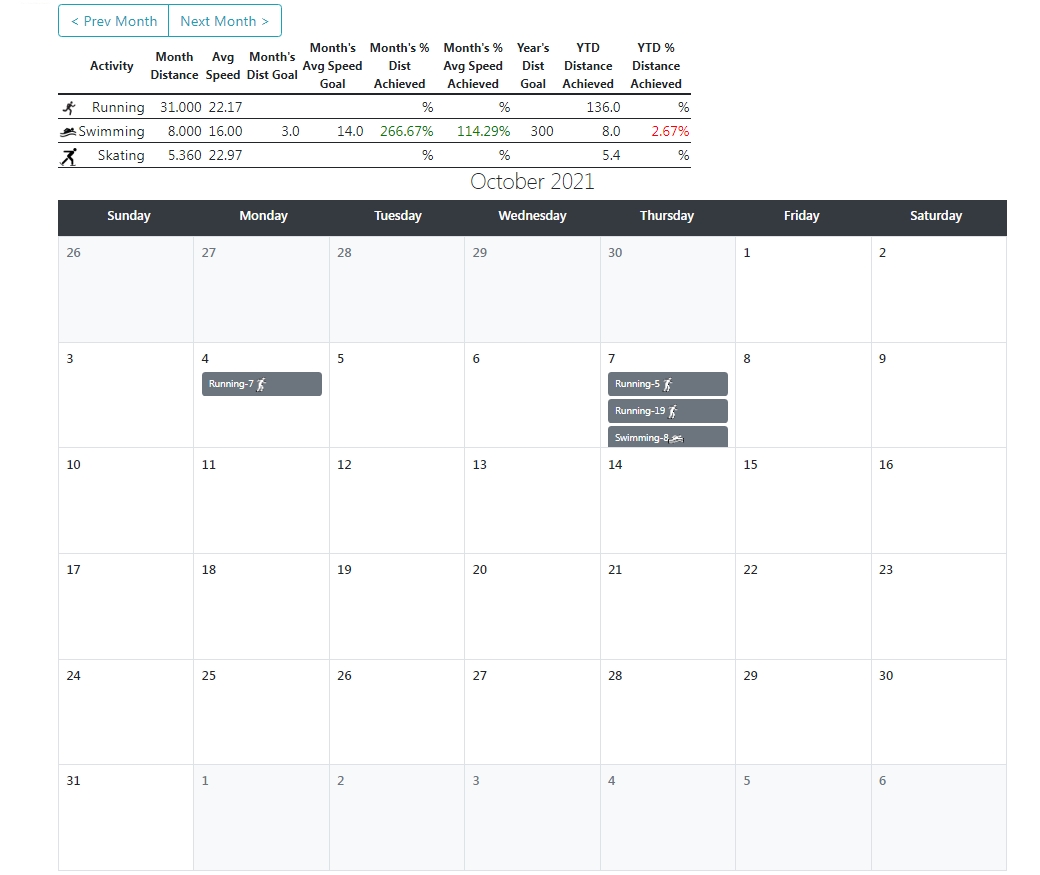Click Swimming's 266.67% month distance achieved value
This screenshot has width=1040, height=875.
406,132
